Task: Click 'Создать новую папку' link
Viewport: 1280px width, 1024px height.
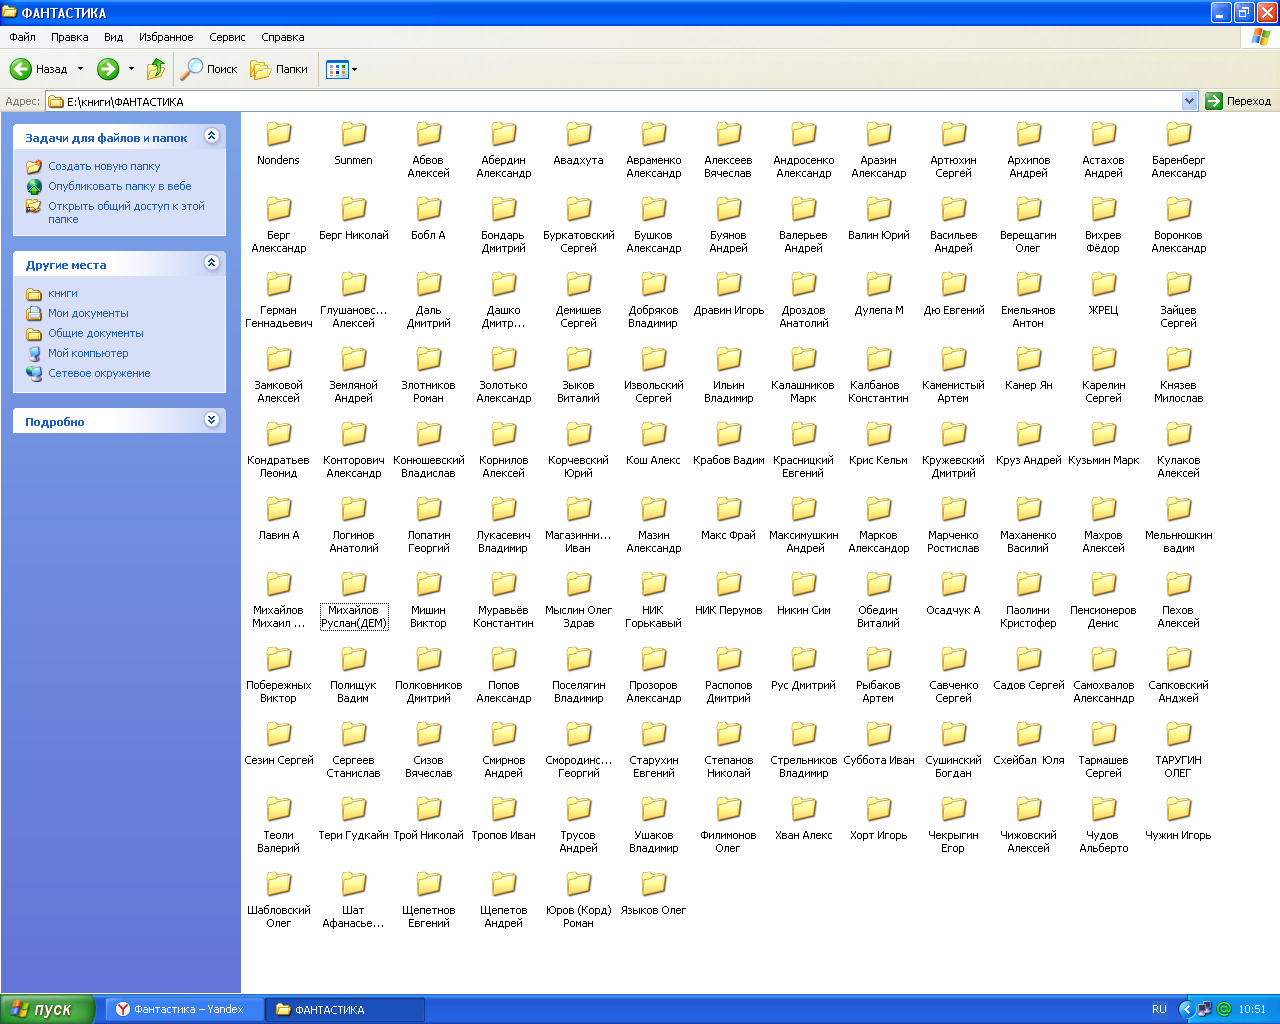Action: point(104,166)
